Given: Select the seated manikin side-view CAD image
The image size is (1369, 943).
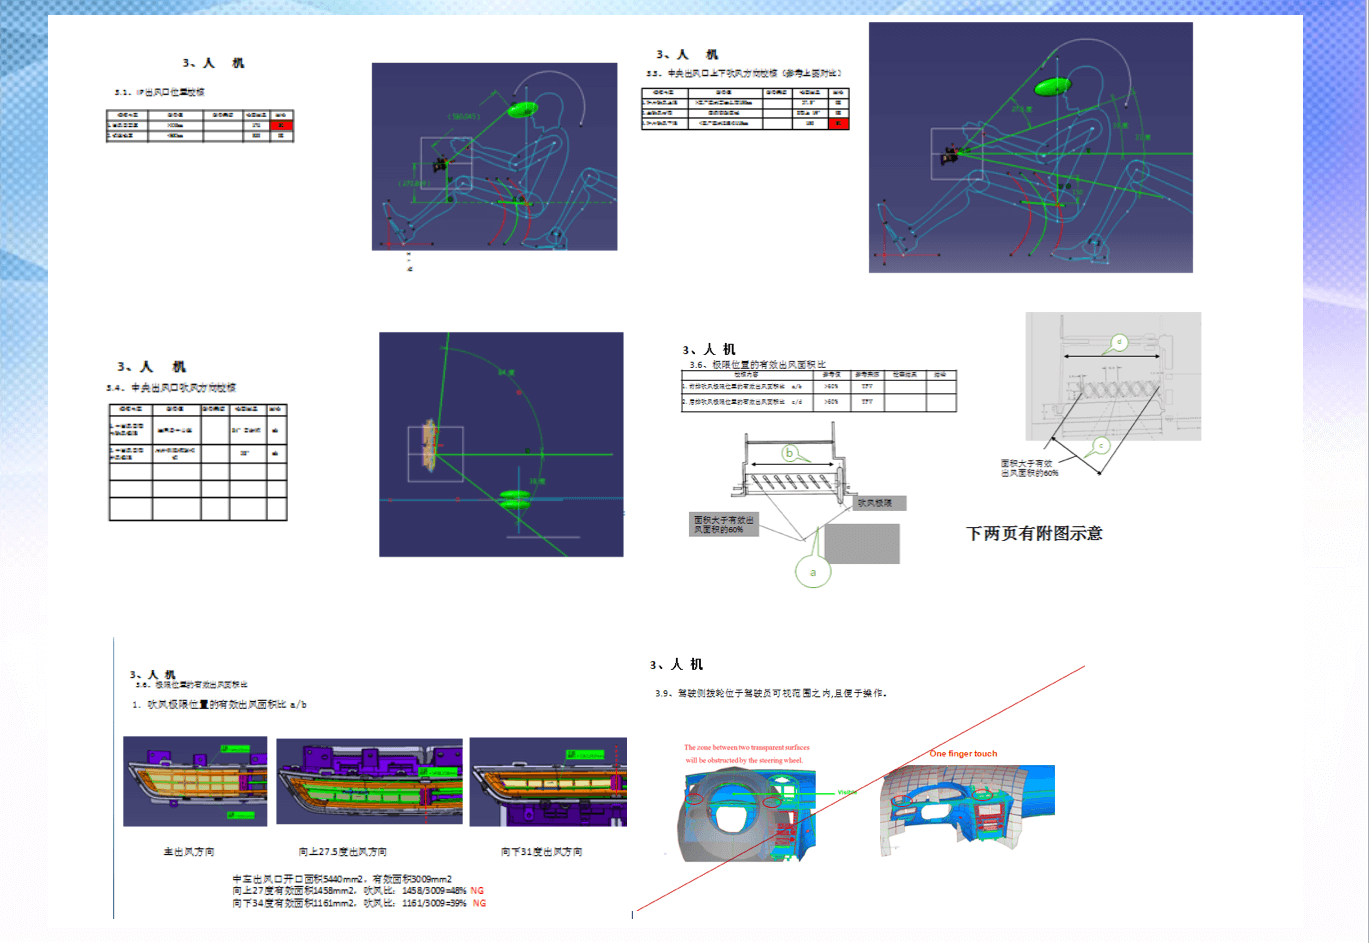Looking at the screenshot, I should coord(494,157).
